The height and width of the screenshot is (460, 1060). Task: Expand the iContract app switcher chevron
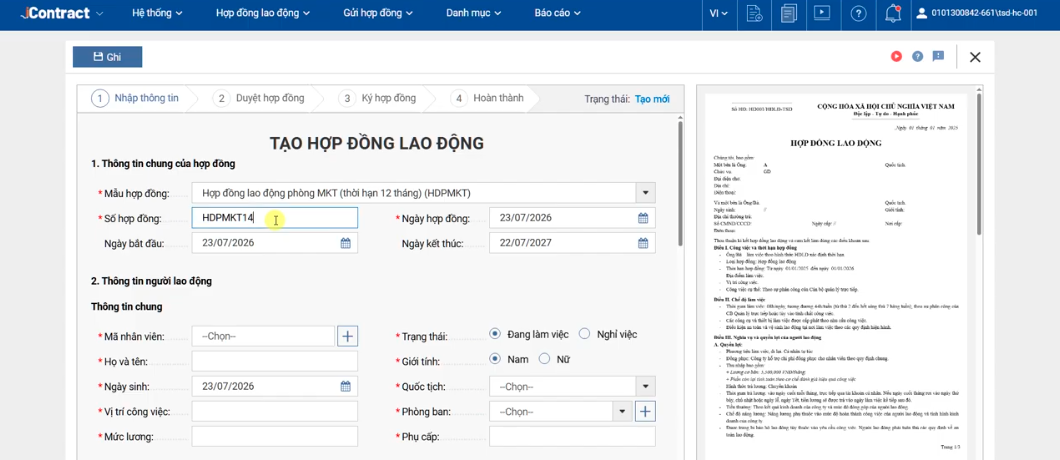(x=100, y=14)
